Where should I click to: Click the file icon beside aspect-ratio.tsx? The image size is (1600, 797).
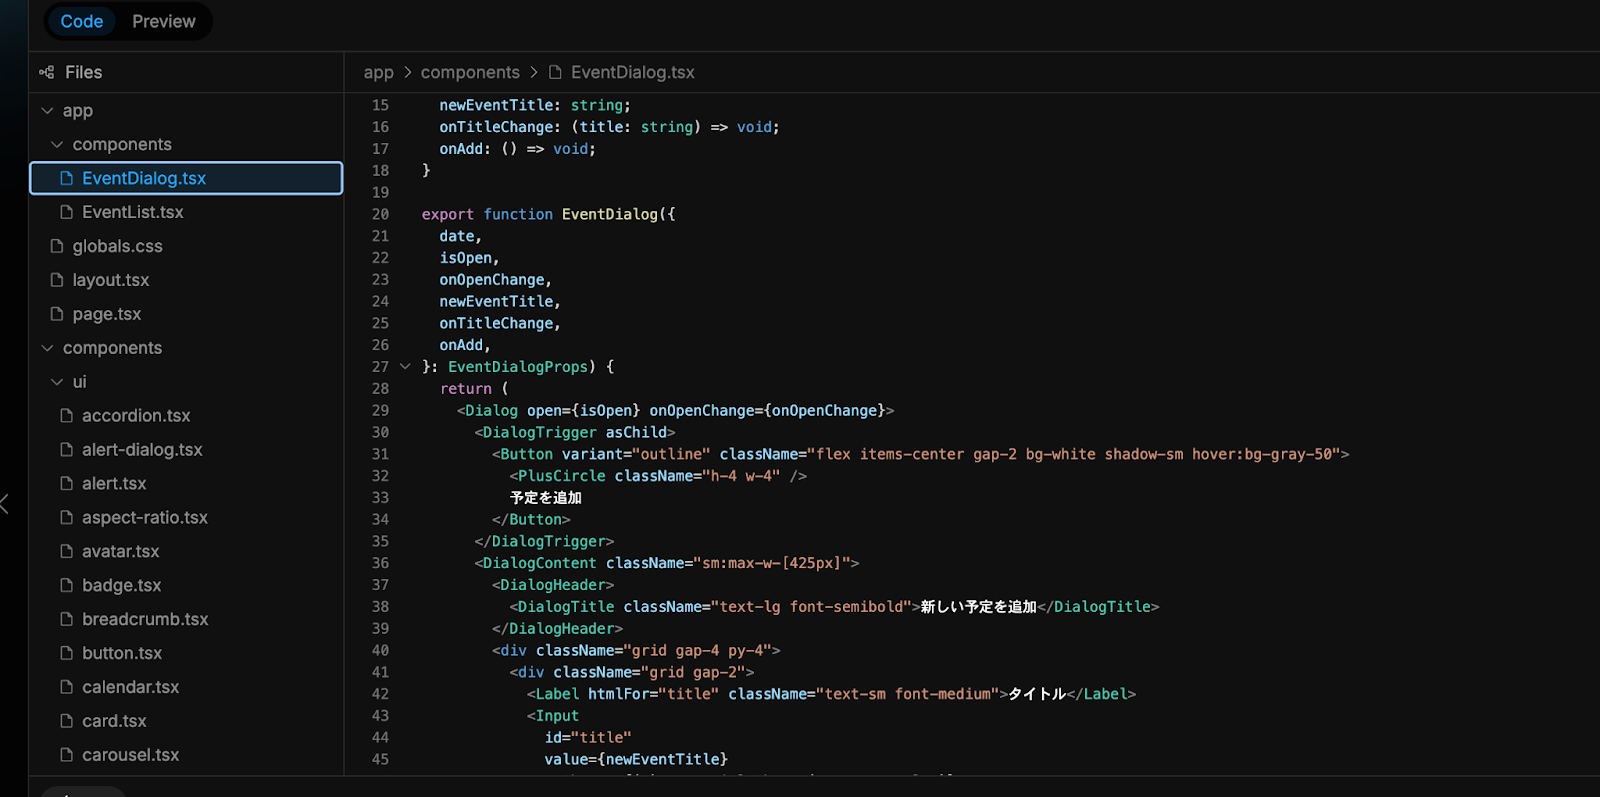pyautogui.click(x=67, y=518)
